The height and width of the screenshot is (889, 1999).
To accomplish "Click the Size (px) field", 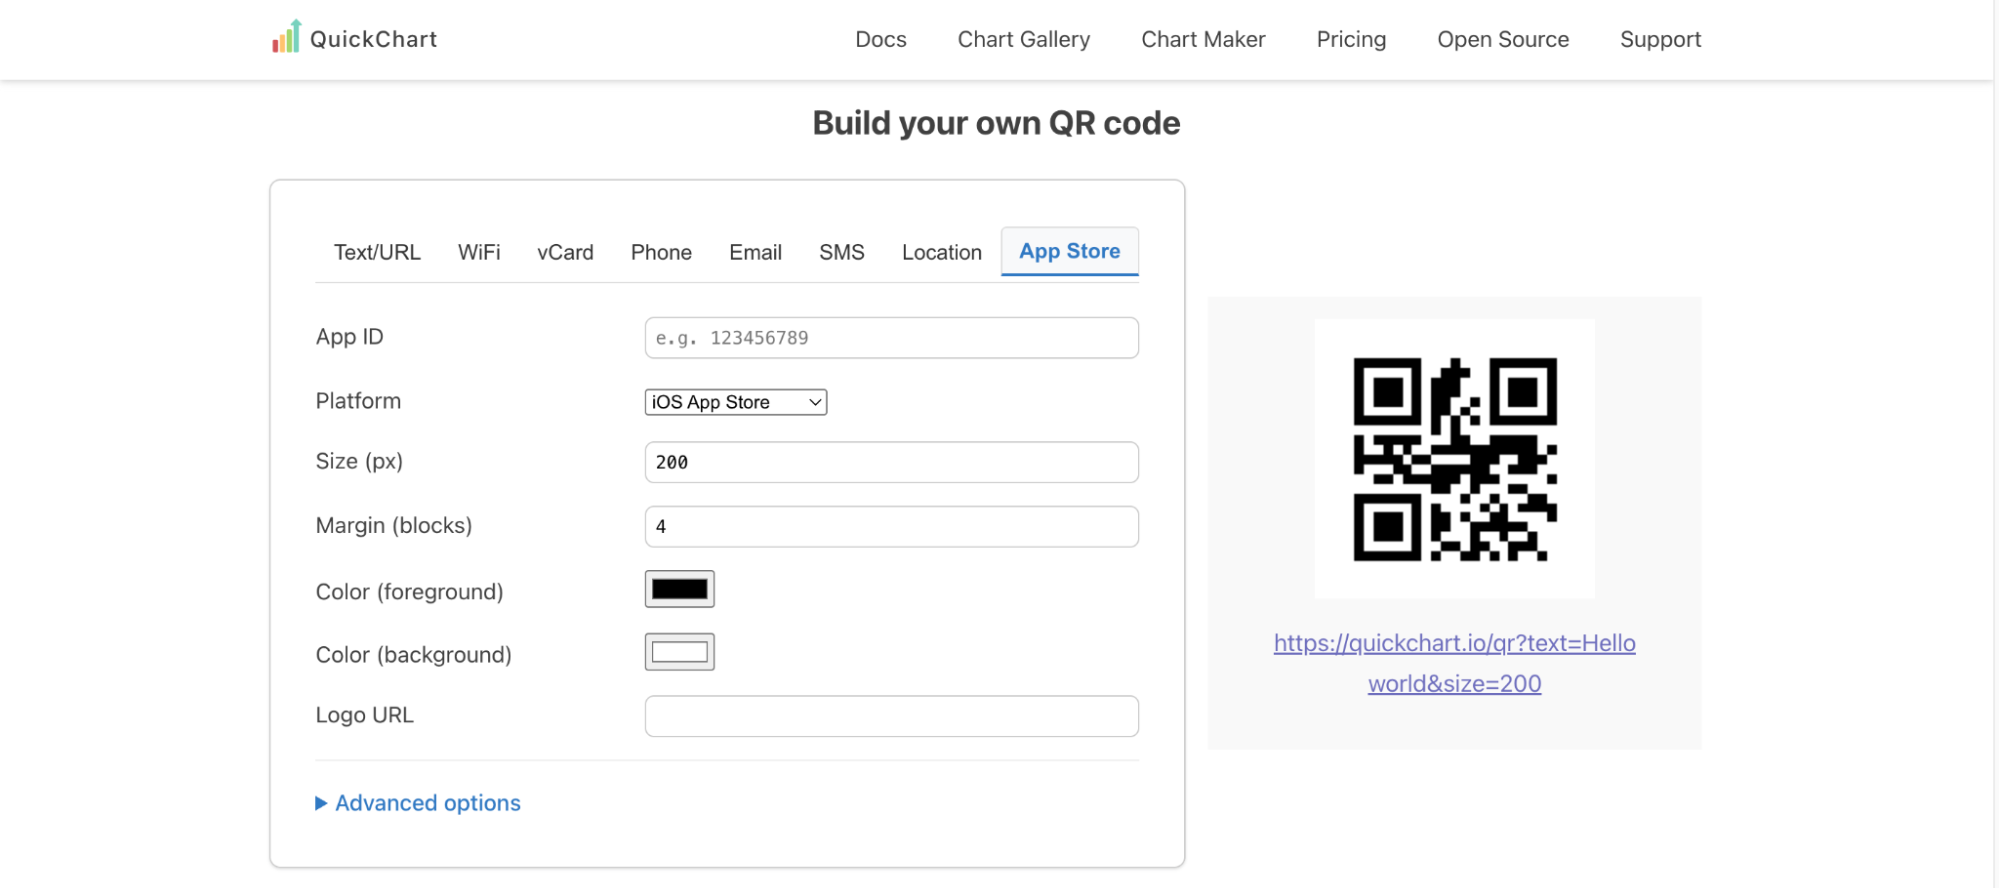I will click(891, 462).
